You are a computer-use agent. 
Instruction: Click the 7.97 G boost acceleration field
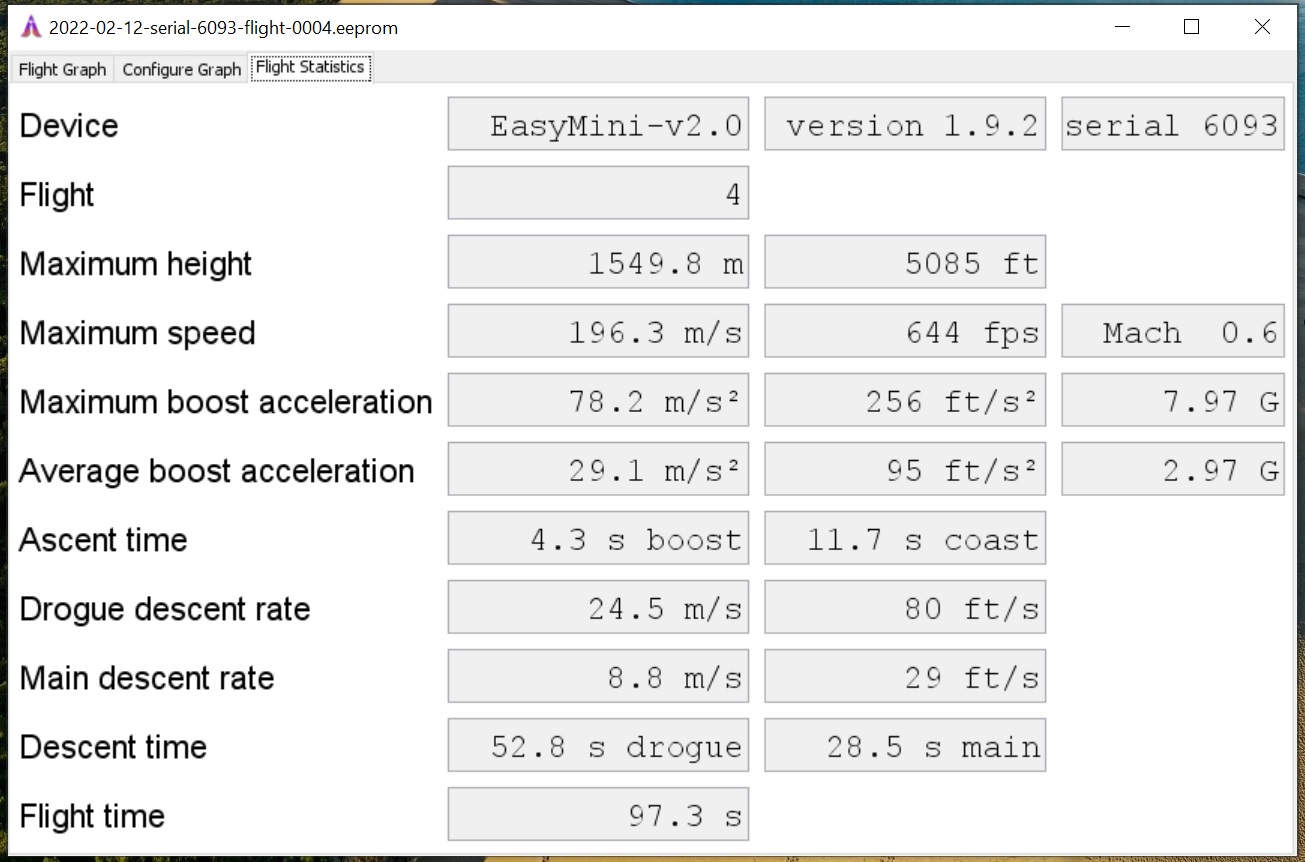[x=1172, y=401]
